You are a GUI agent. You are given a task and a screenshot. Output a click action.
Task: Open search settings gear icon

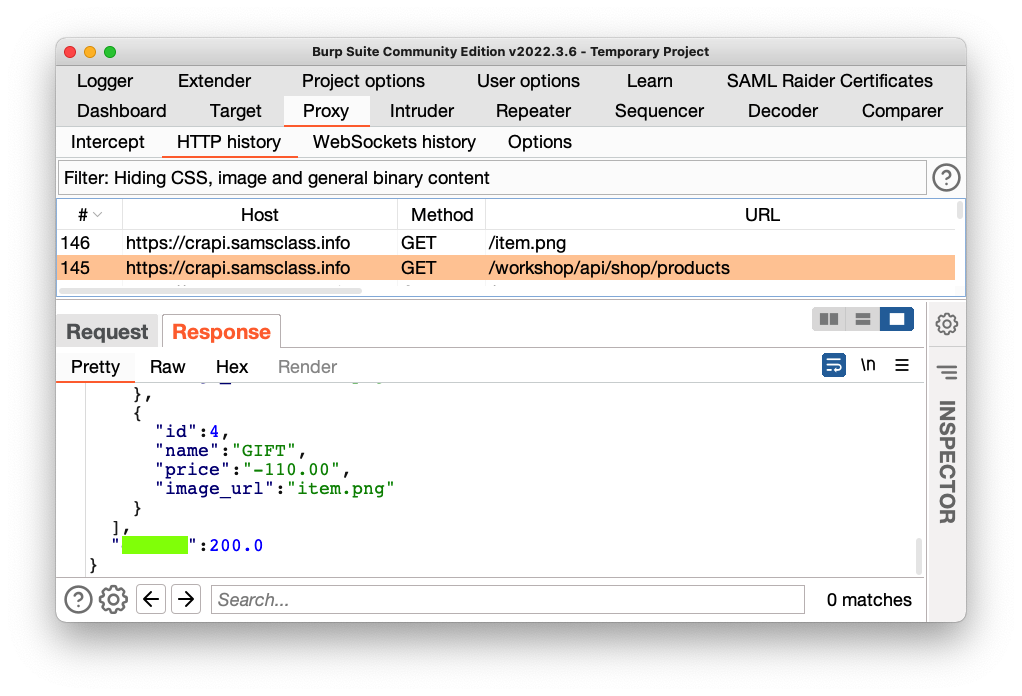tap(114, 600)
